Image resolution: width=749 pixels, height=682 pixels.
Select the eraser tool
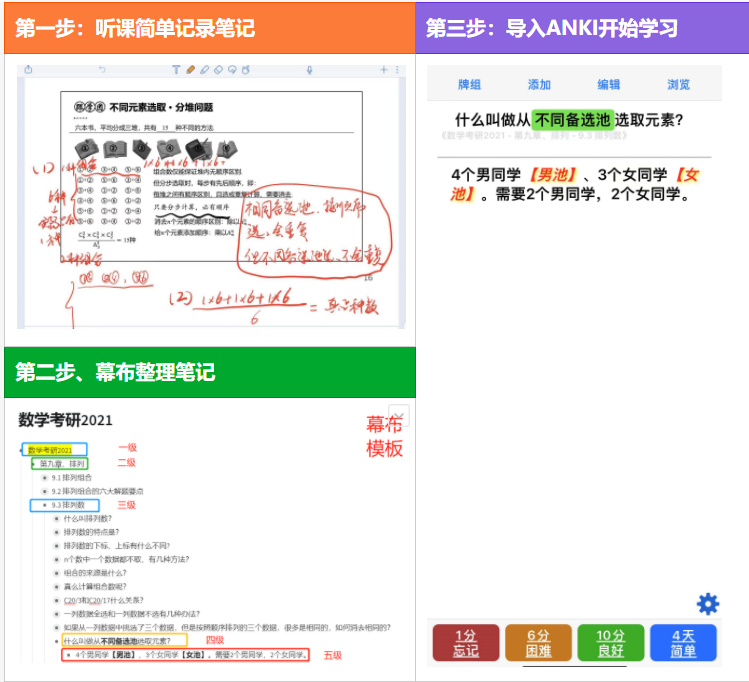218,70
